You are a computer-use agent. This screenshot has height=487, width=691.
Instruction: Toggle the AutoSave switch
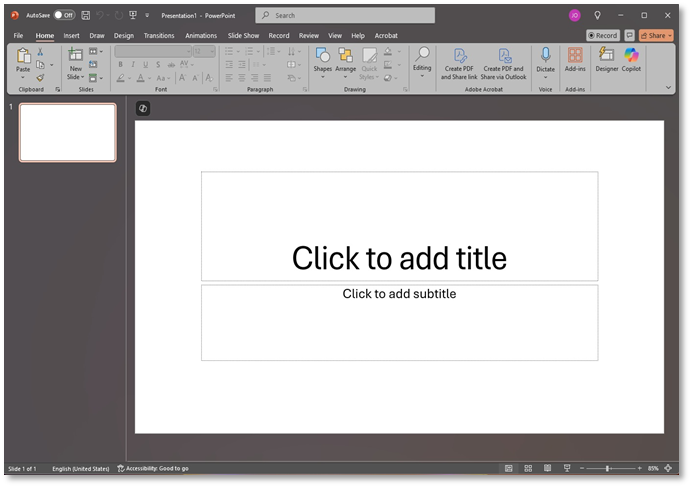(64, 15)
